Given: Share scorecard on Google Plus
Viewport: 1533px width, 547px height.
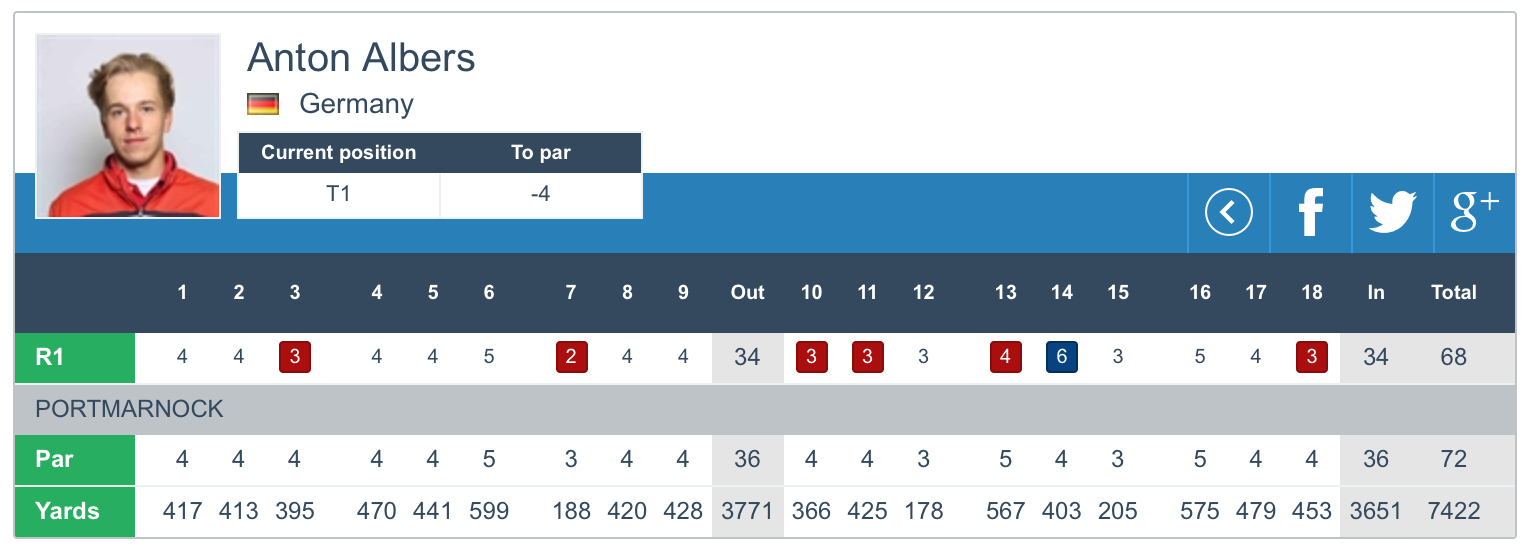Looking at the screenshot, I should (x=1474, y=213).
